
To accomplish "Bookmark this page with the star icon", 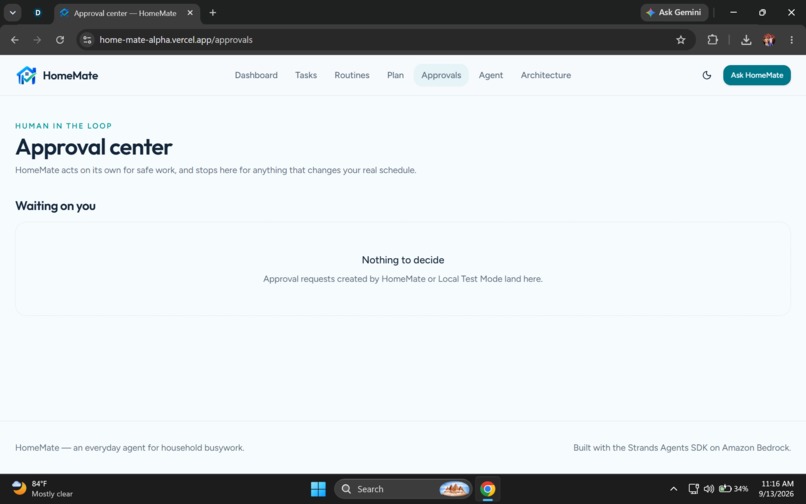I will tap(681, 40).
